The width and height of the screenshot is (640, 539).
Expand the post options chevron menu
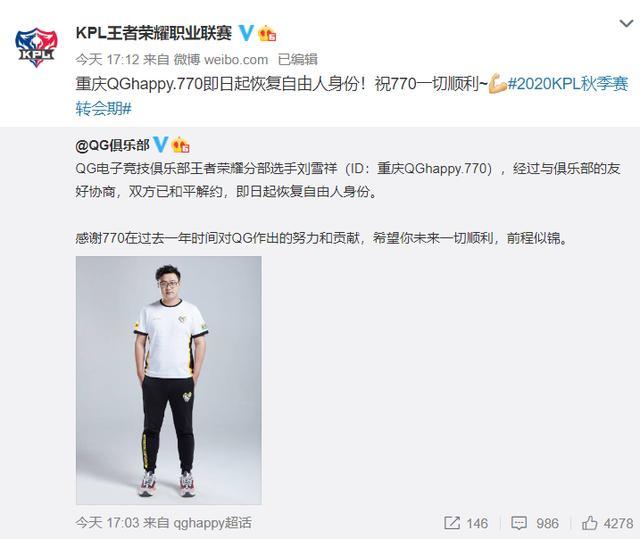pos(626,24)
